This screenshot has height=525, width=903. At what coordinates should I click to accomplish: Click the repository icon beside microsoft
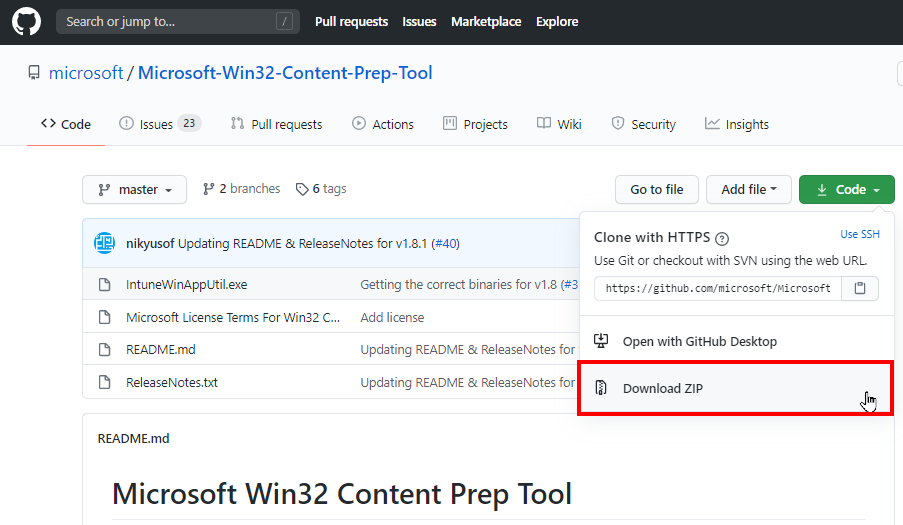[x=34, y=73]
